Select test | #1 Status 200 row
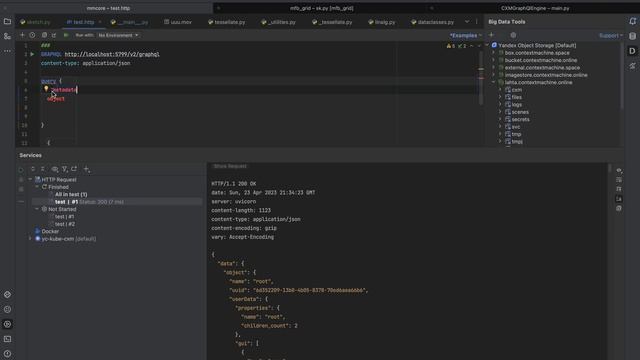Image resolution: width=640 pixels, height=360 pixels. pyautogui.click(x=118, y=202)
